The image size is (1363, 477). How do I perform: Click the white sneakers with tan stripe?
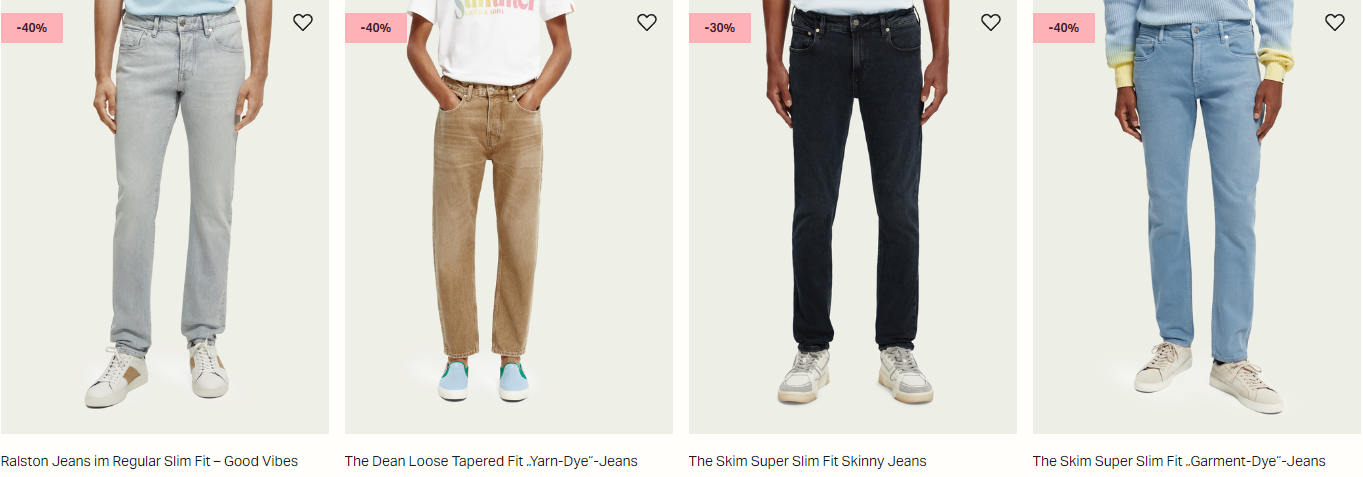pos(157,374)
